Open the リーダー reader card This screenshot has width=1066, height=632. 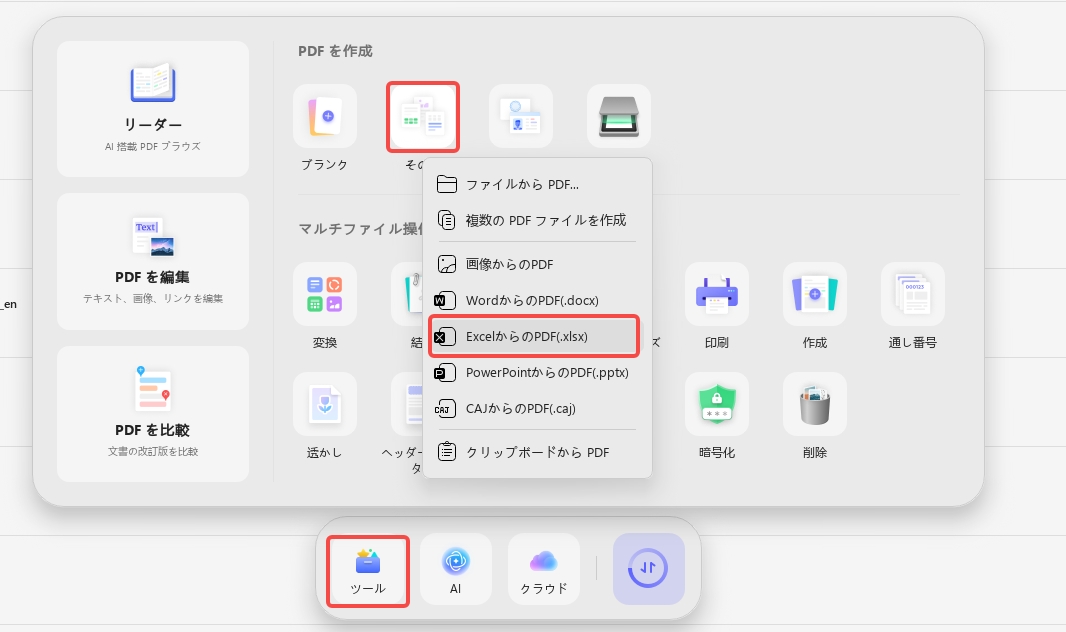tap(153, 109)
